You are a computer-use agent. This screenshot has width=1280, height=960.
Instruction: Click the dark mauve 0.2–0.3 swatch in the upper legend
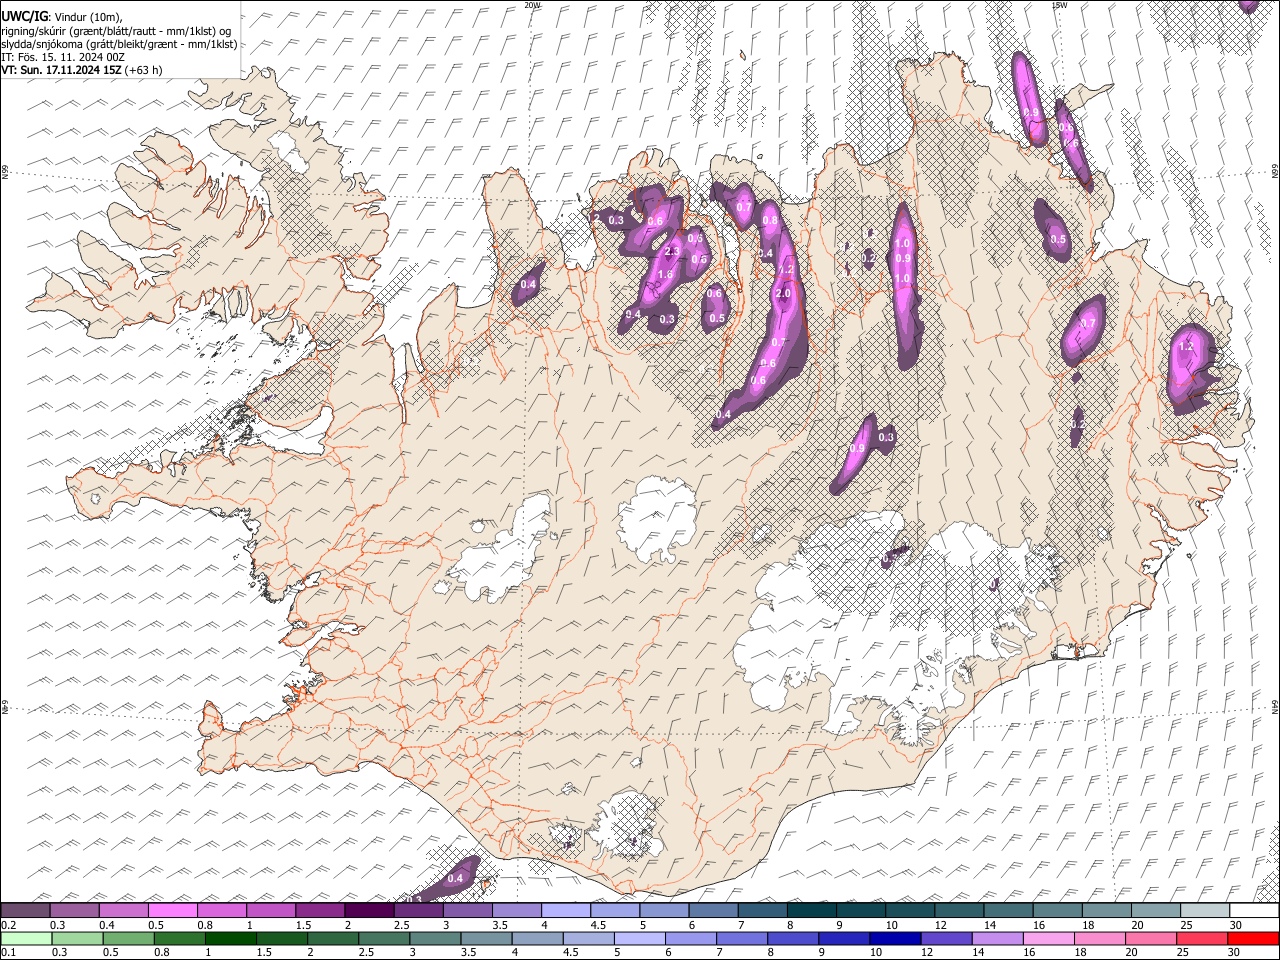(x=25, y=910)
